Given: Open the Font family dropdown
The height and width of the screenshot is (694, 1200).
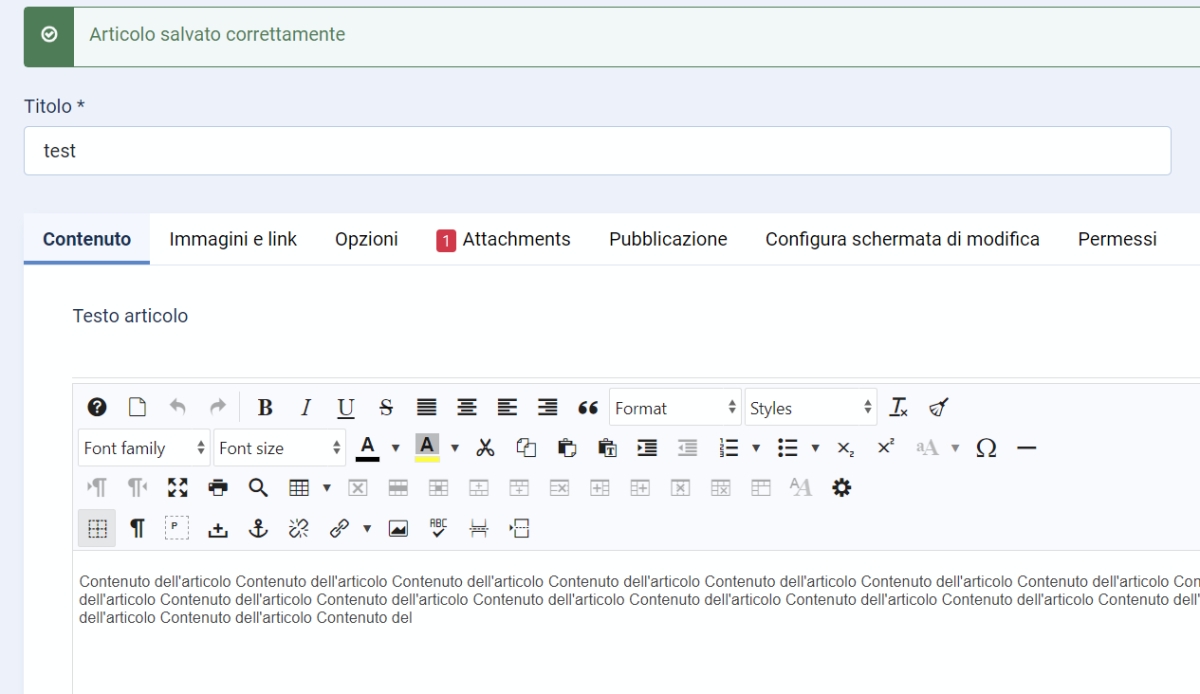Looking at the screenshot, I should pos(145,448).
